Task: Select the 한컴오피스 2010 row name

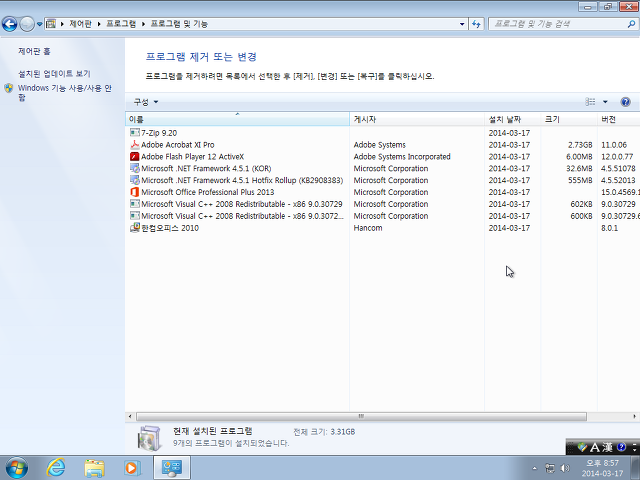Action: pos(170,228)
